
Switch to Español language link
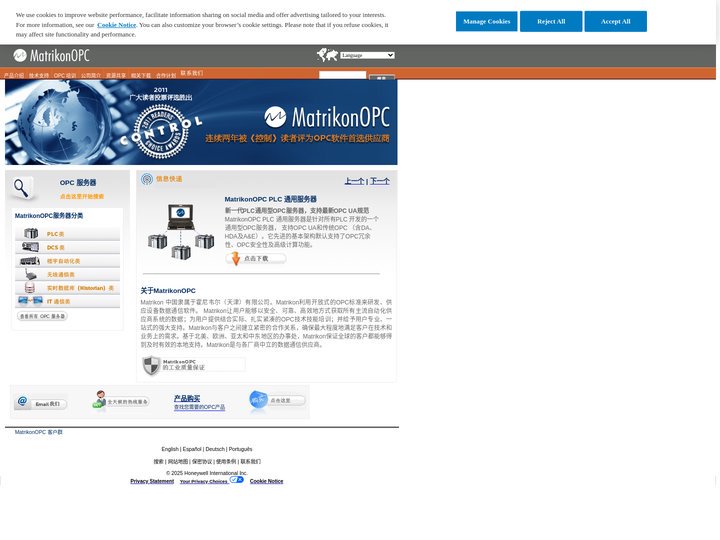click(192, 449)
